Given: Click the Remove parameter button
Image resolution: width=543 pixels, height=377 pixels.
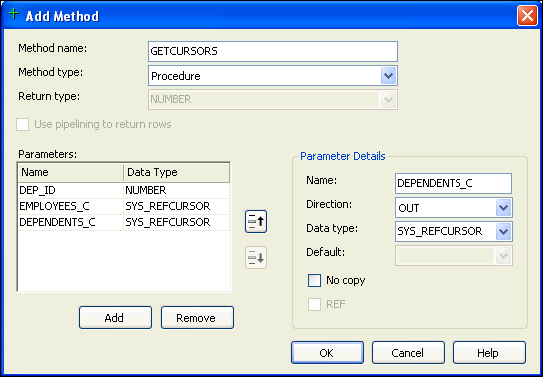Looking at the screenshot, I should click(197, 317).
